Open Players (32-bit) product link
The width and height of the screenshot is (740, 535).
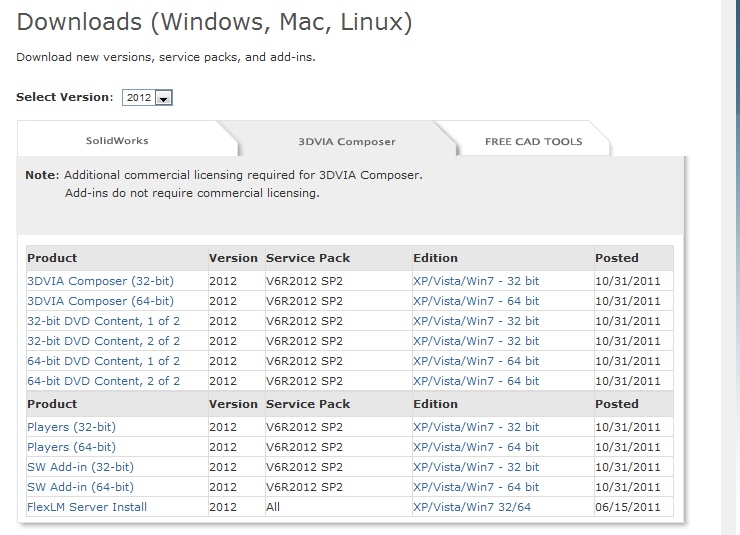(x=71, y=427)
